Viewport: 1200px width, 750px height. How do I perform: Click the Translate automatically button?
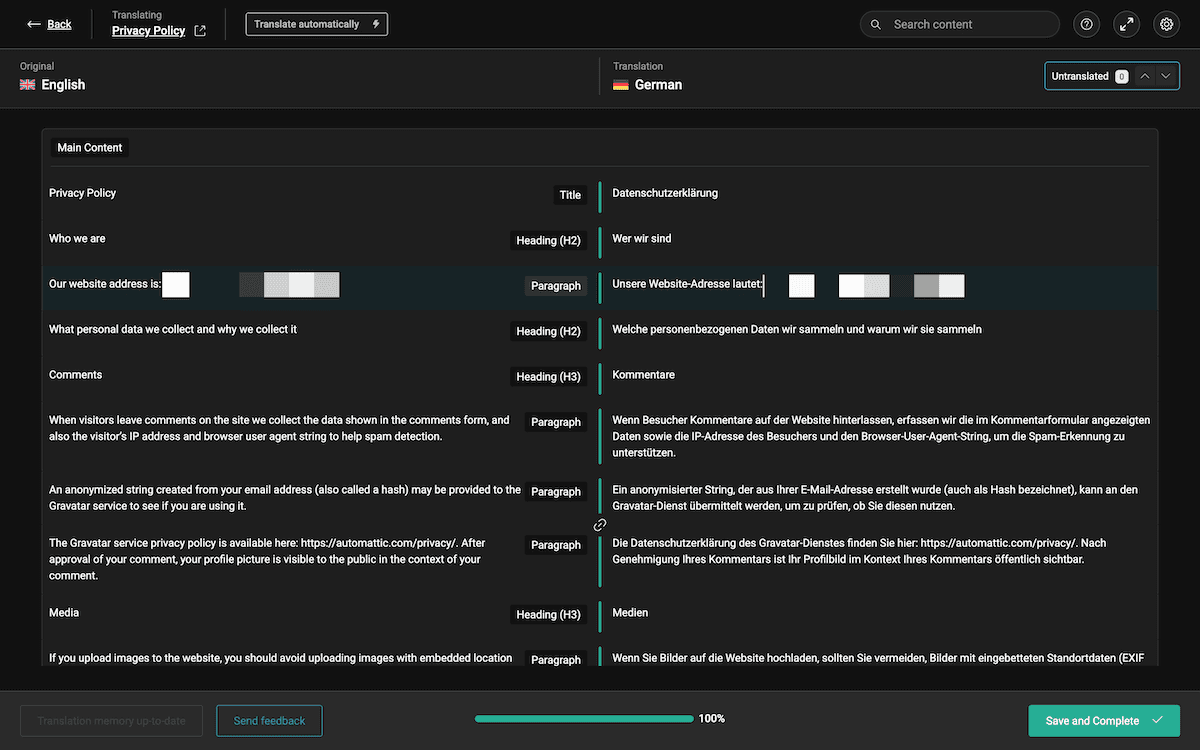[x=317, y=24]
